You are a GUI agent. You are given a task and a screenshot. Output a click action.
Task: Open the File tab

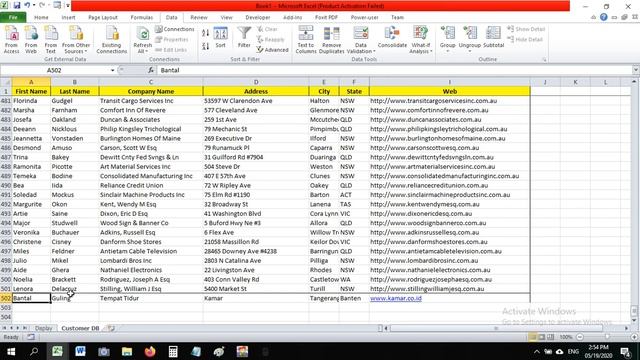13,18
